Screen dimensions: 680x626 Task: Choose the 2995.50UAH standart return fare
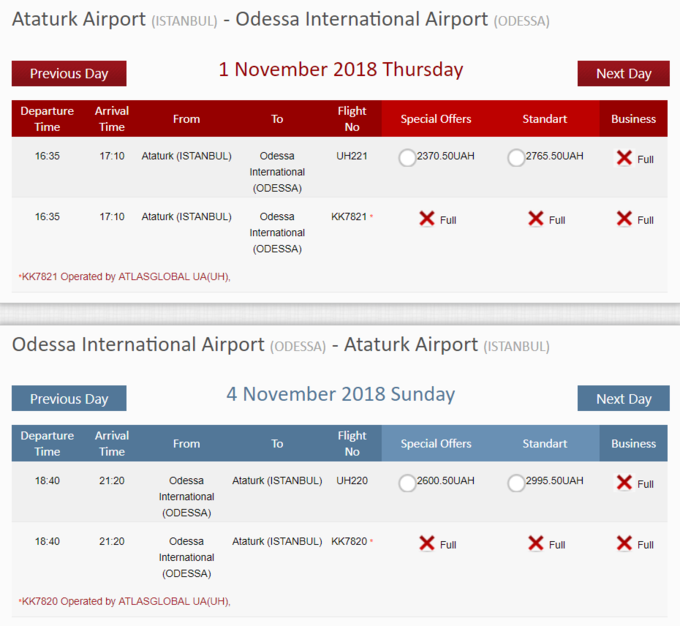coord(516,483)
